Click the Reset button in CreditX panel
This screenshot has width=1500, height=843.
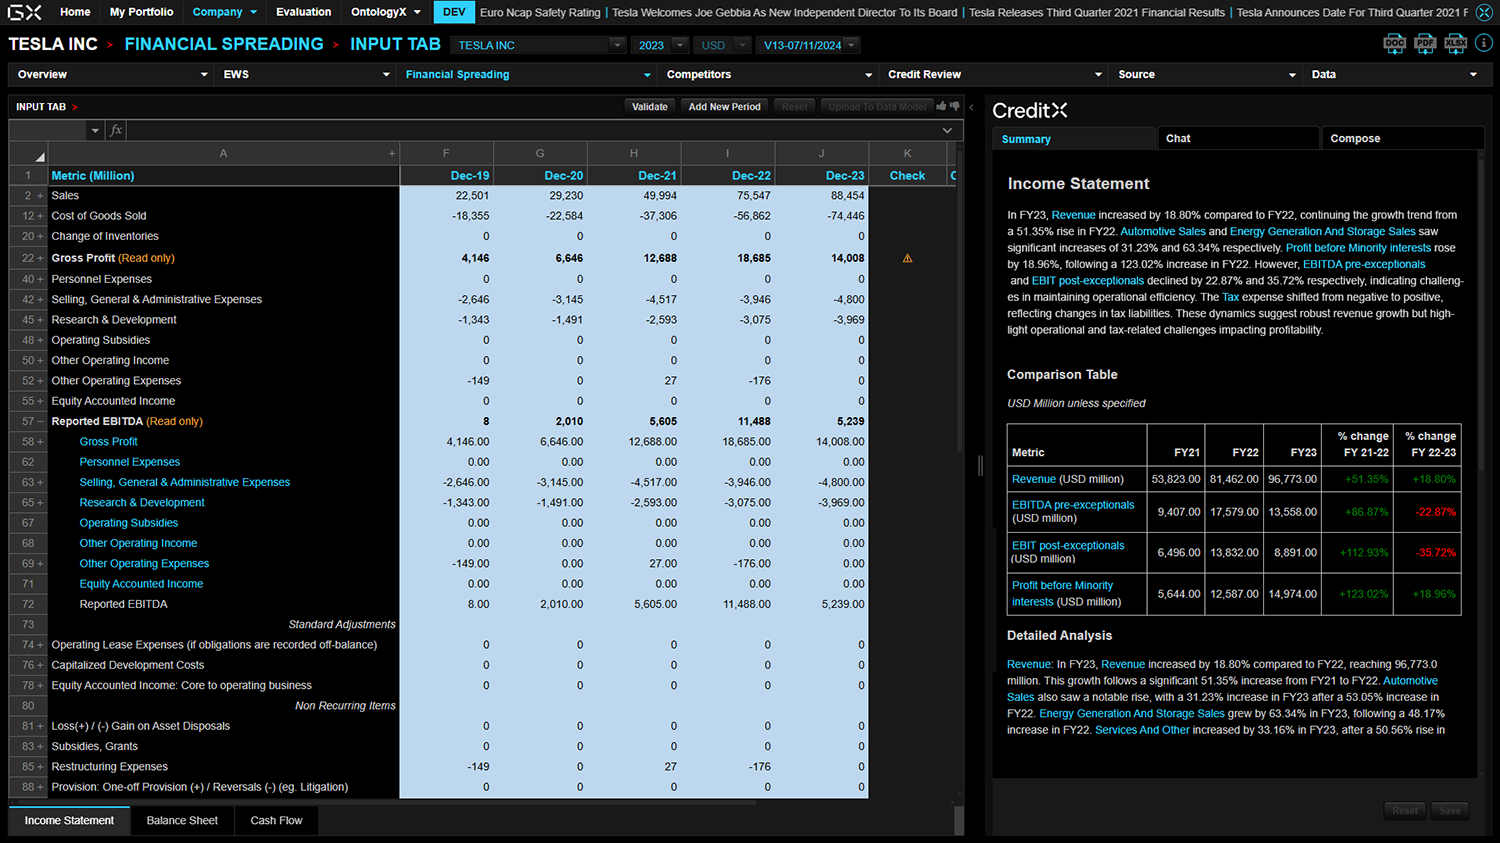click(1405, 811)
